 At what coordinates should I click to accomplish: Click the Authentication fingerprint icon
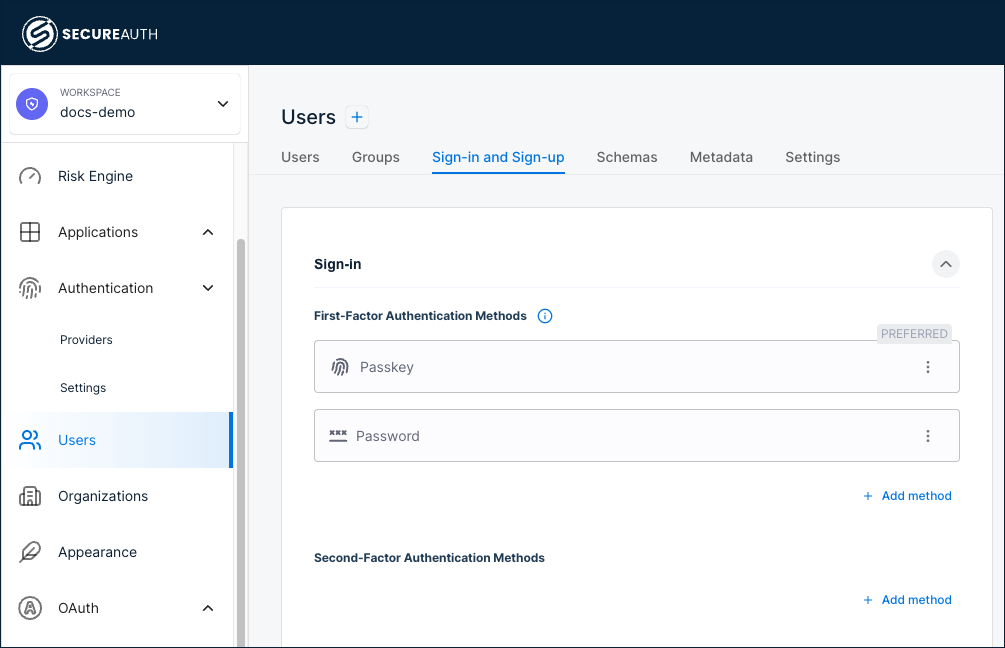pos(30,288)
